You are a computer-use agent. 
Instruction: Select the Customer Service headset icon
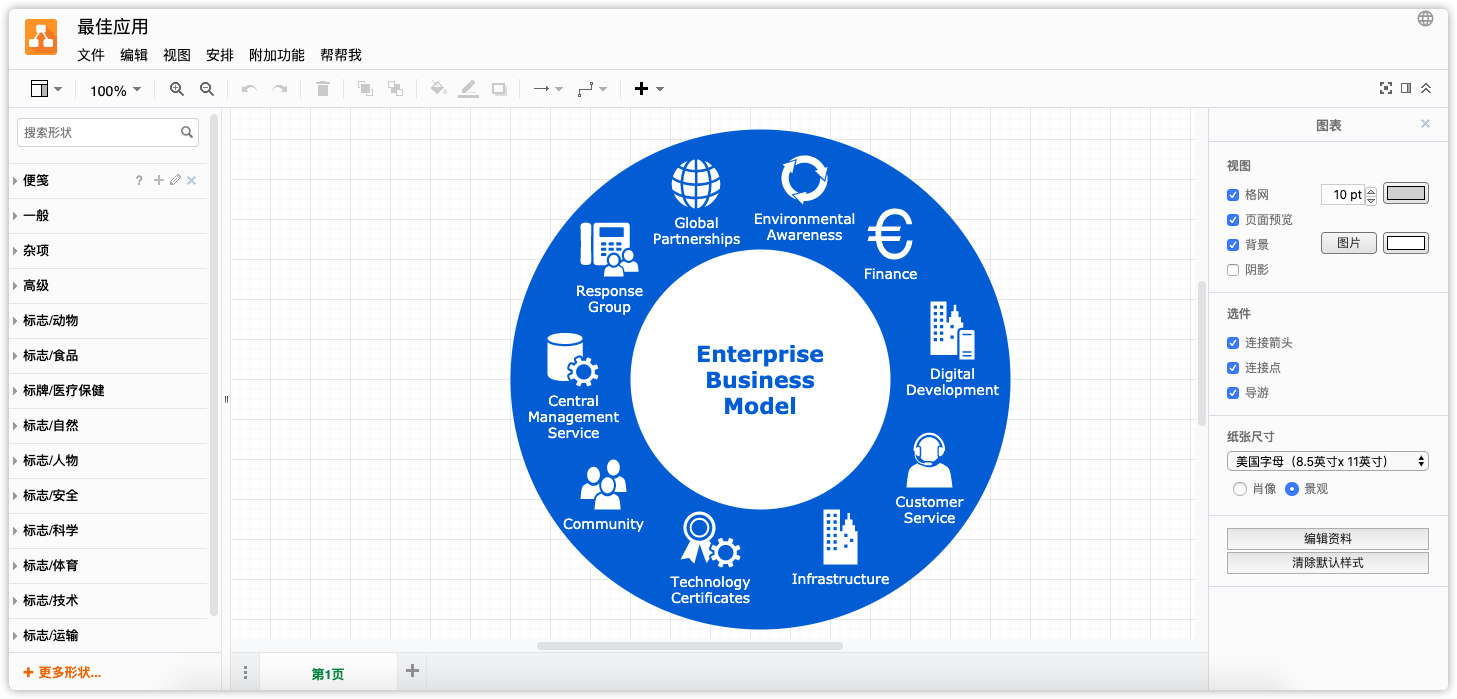pyautogui.click(x=929, y=461)
